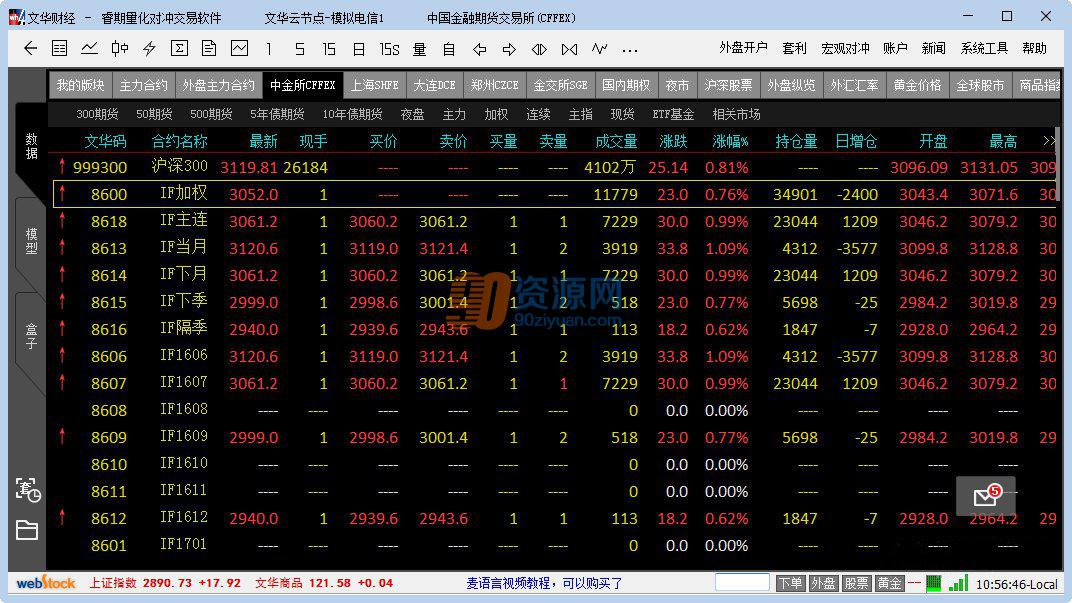Select the 相关市场 sub-tab
The height and width of the screenshot is (603, 1072).
(736, 114)
